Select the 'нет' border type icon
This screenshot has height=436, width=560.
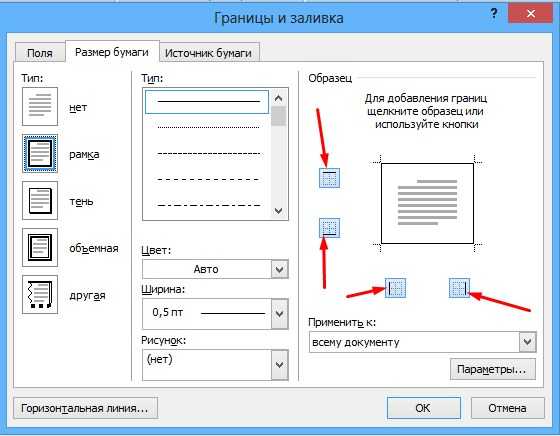(x=40, y=106)
